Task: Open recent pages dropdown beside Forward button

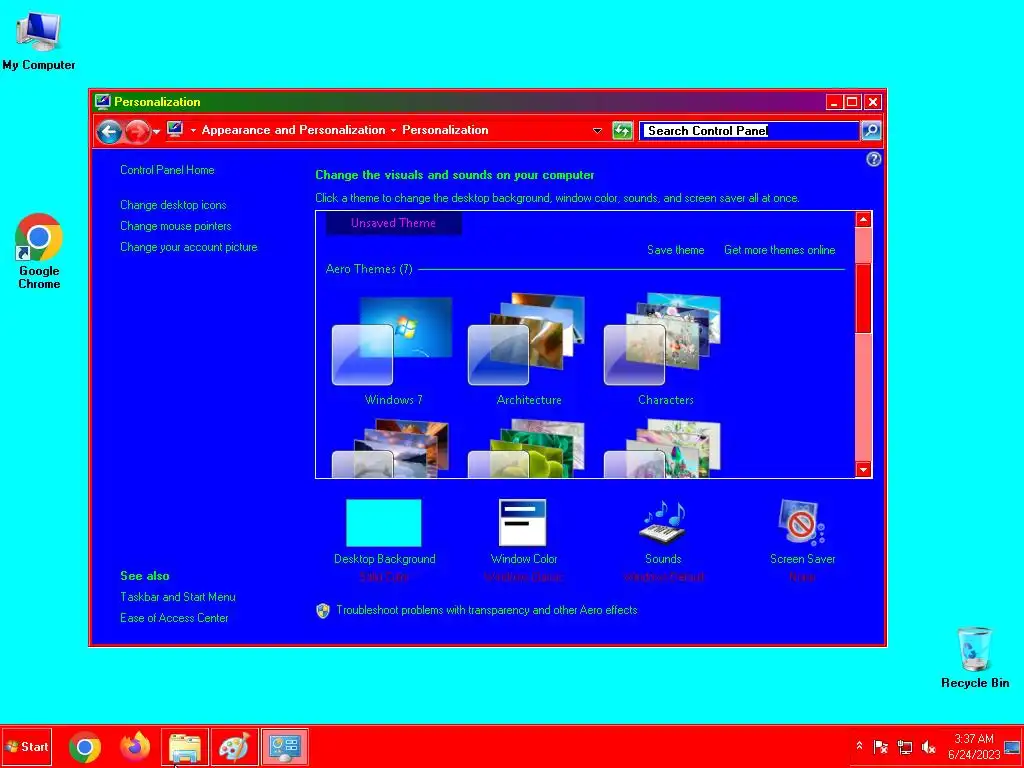Action: pyautogui.click(x=156, y=132)
